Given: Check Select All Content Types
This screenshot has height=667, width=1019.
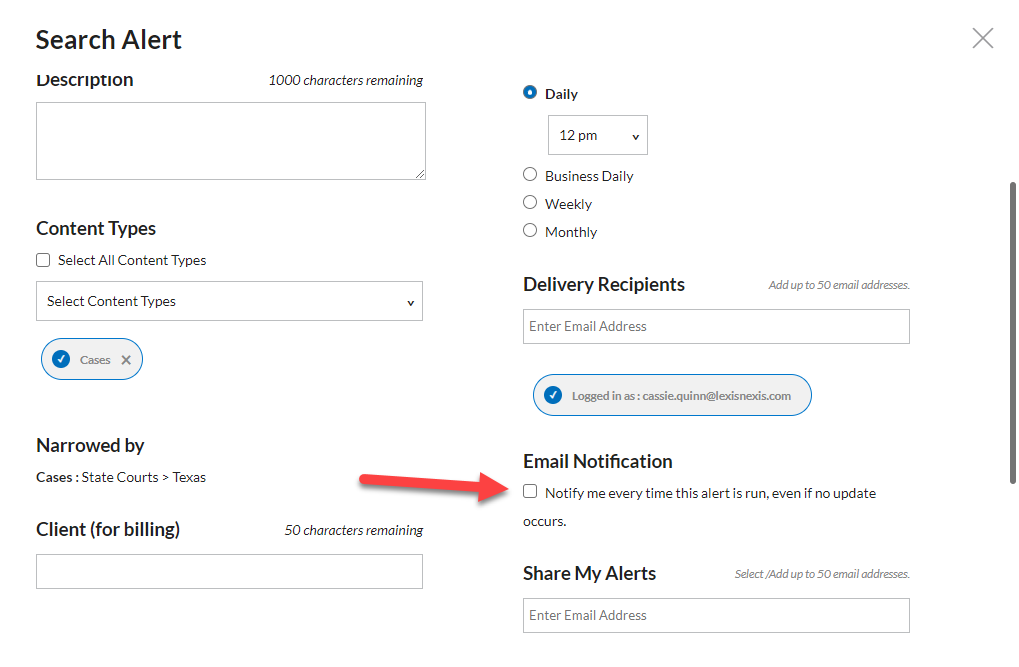Looking at the screenshot, I should click(x=43, y=260).
